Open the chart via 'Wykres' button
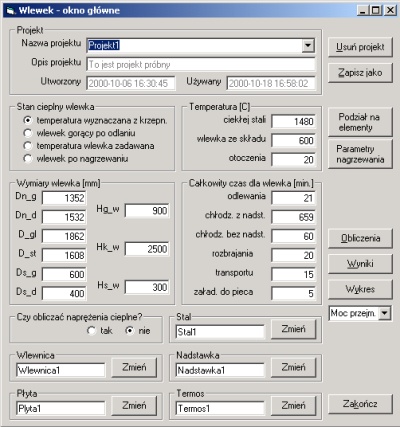The width and height of the screenshot is (400, 427). click(360, 289)
